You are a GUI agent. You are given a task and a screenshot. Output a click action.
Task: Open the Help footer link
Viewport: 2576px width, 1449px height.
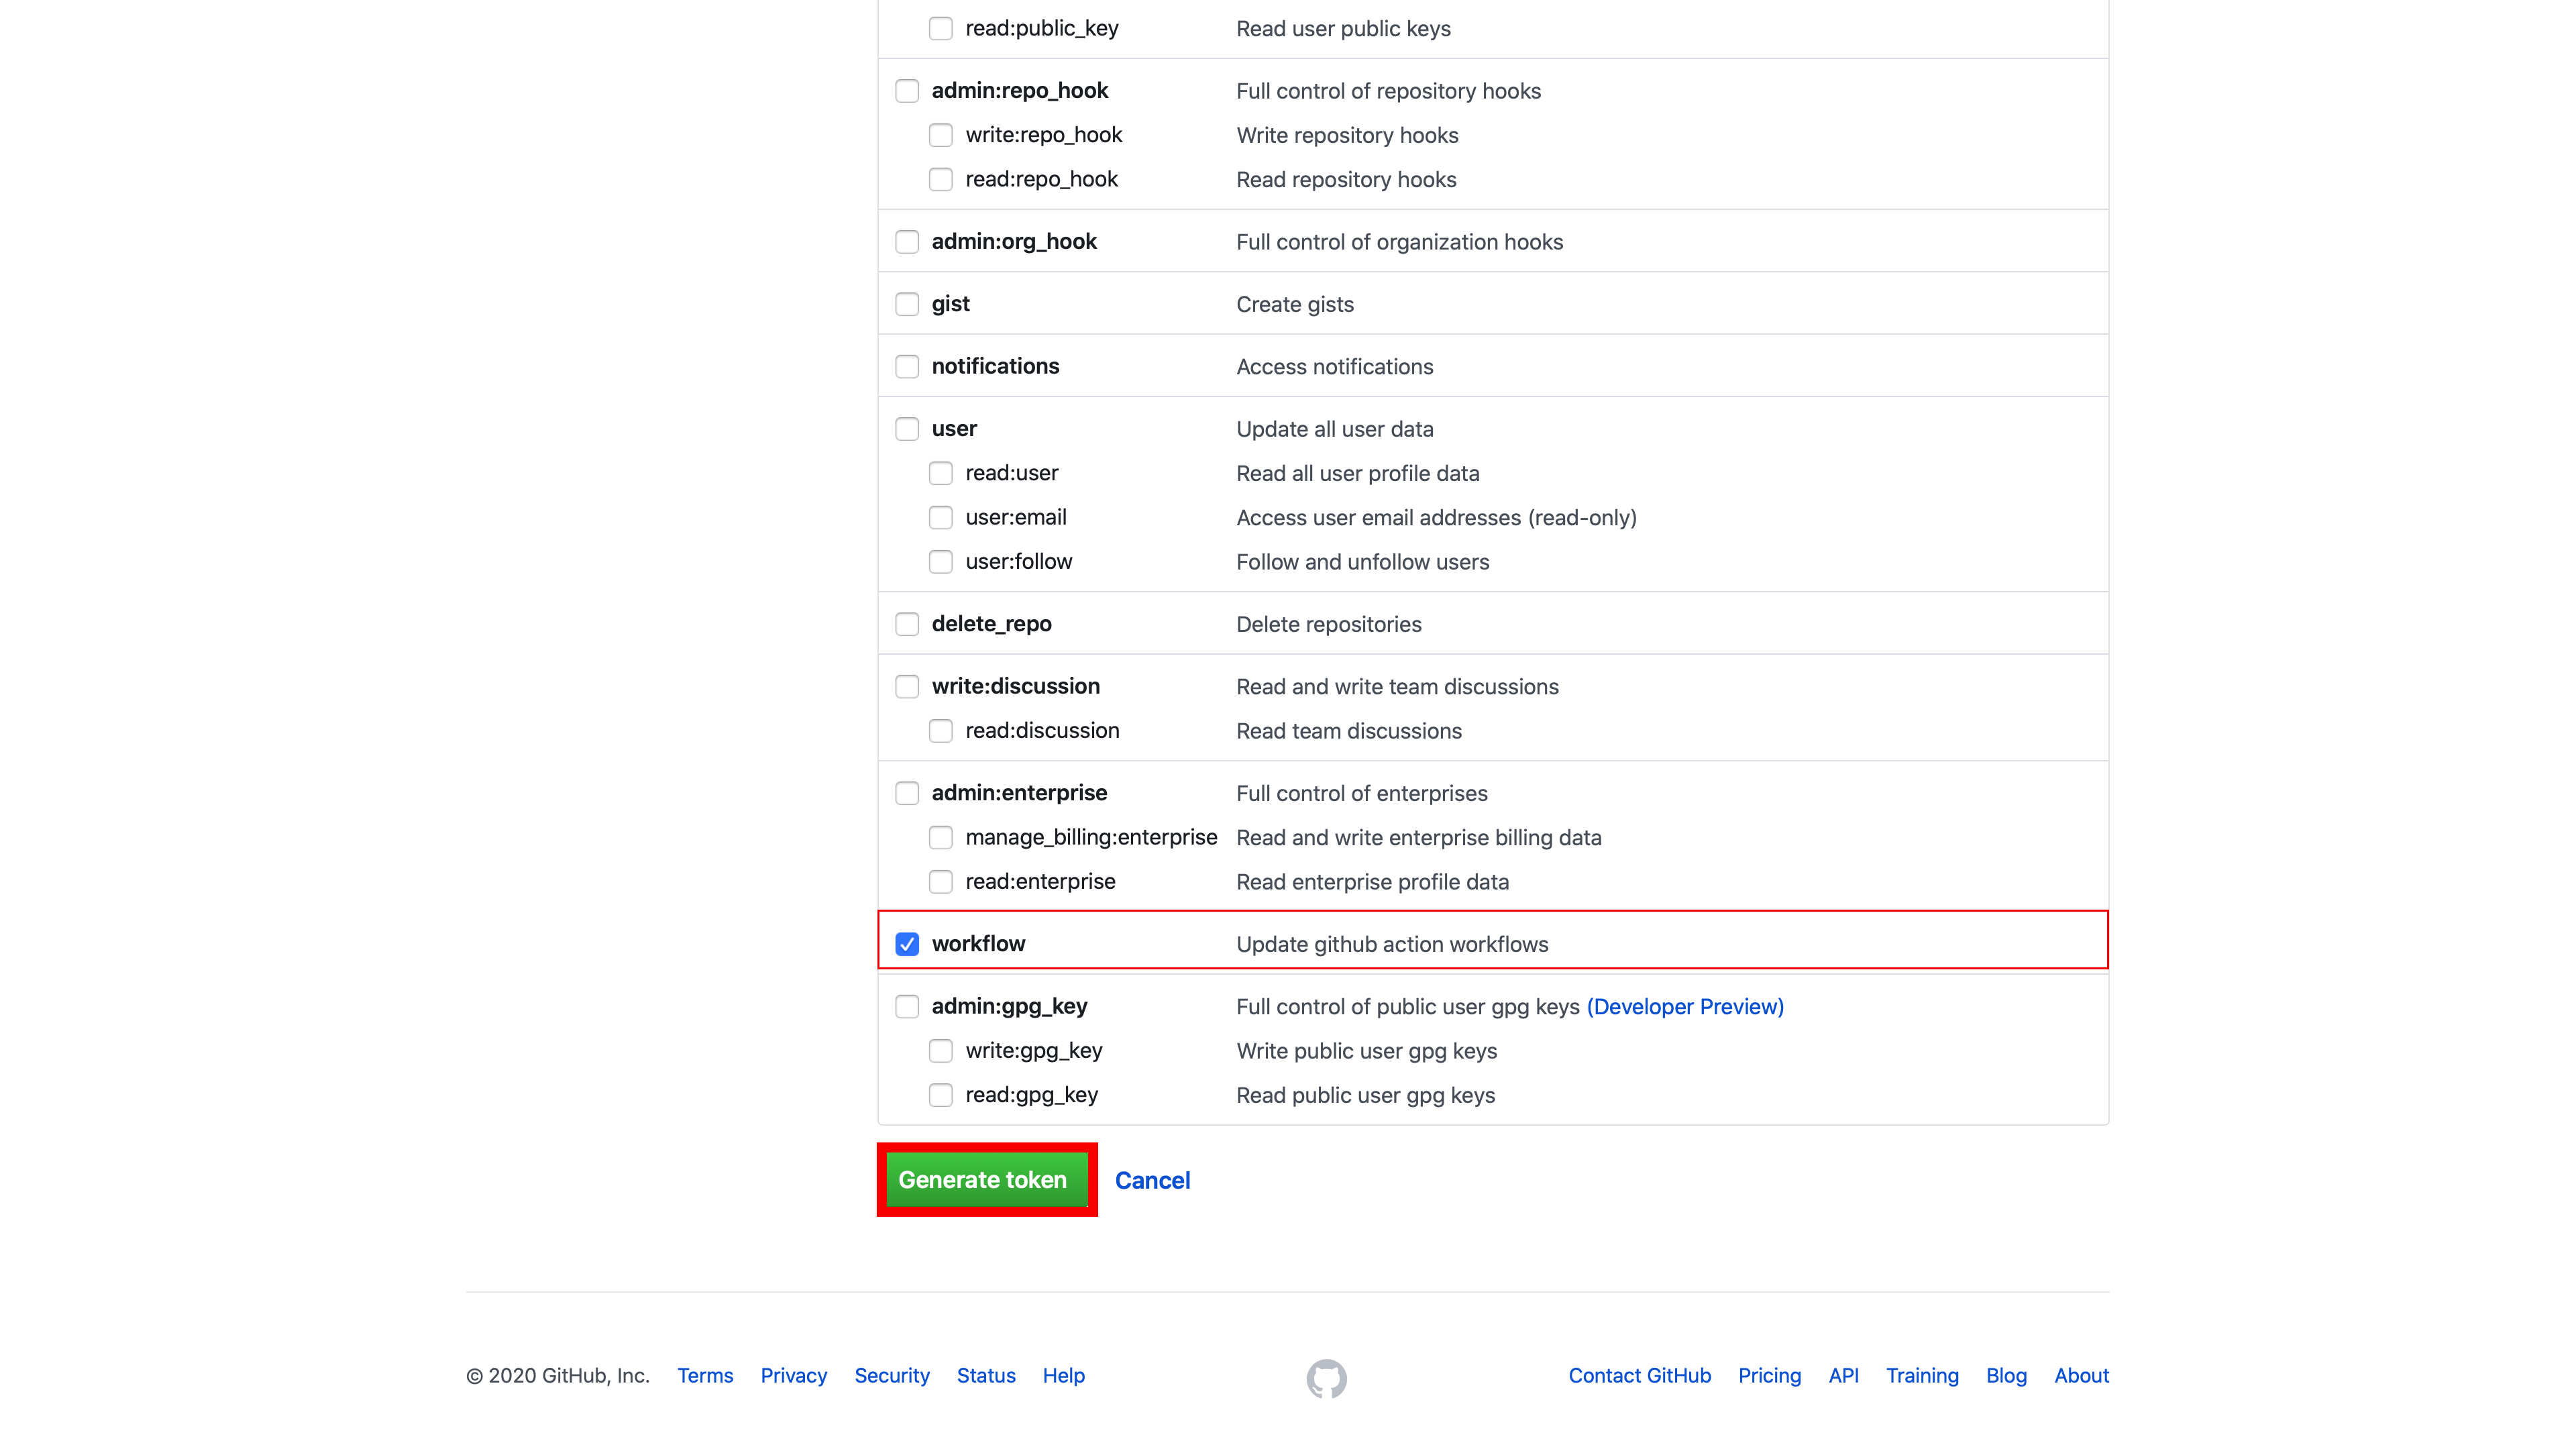coord(1063,1376)
